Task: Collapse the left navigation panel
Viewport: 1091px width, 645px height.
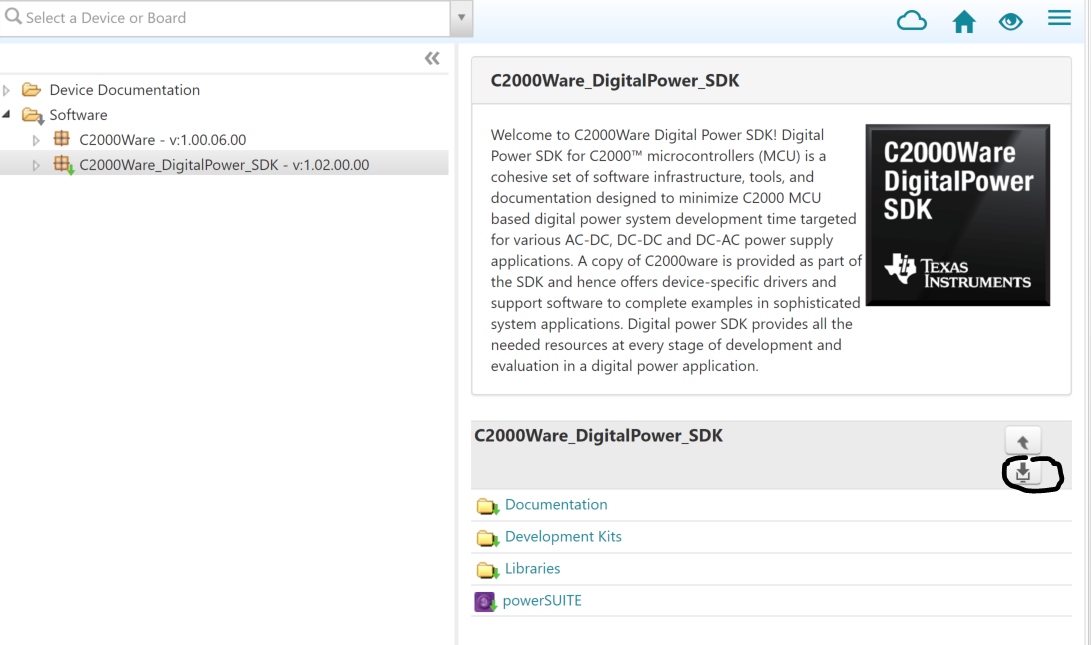Action: [432, 58]
